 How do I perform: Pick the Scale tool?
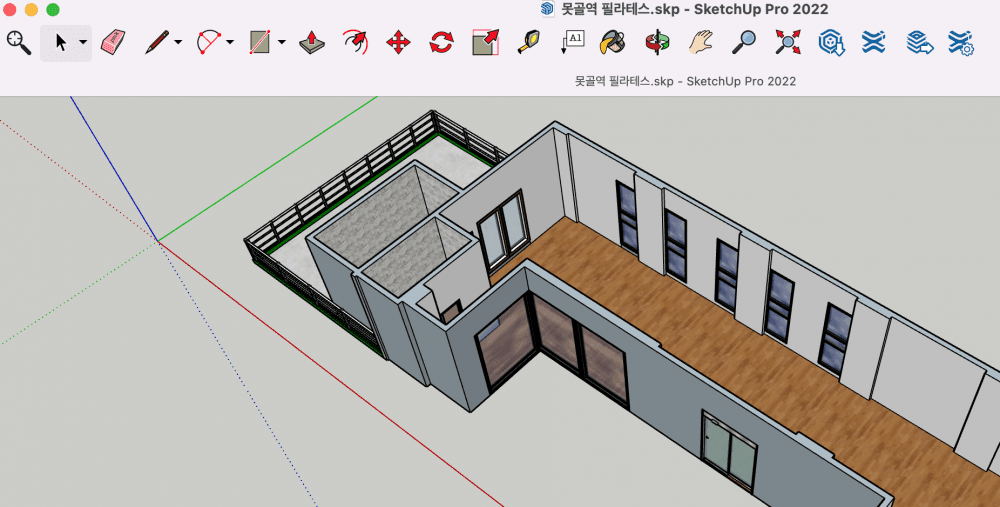pyautogui.click(x=485, y=43)
